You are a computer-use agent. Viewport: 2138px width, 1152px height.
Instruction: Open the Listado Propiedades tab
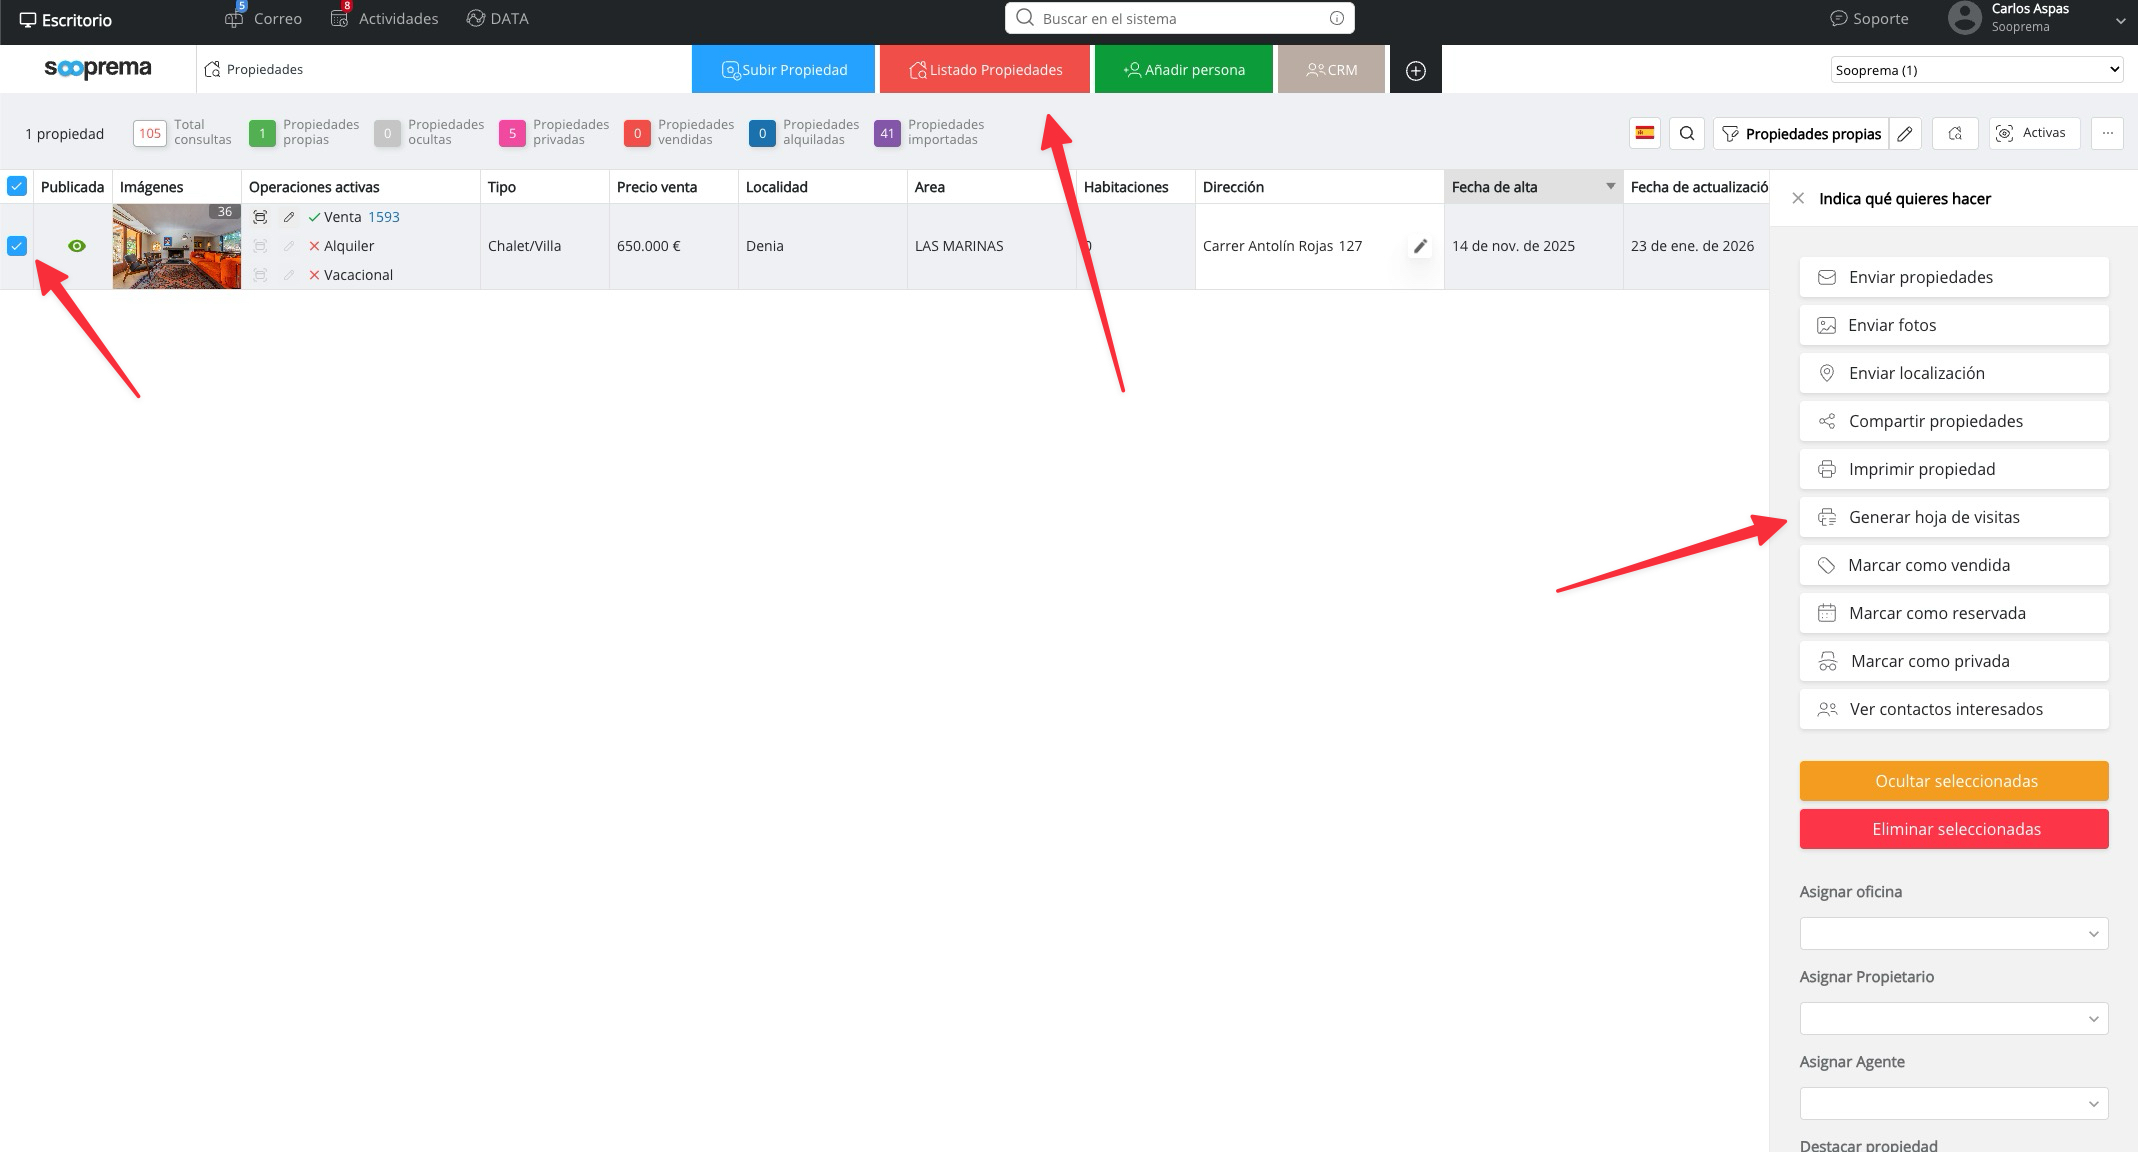coord(985,70)
